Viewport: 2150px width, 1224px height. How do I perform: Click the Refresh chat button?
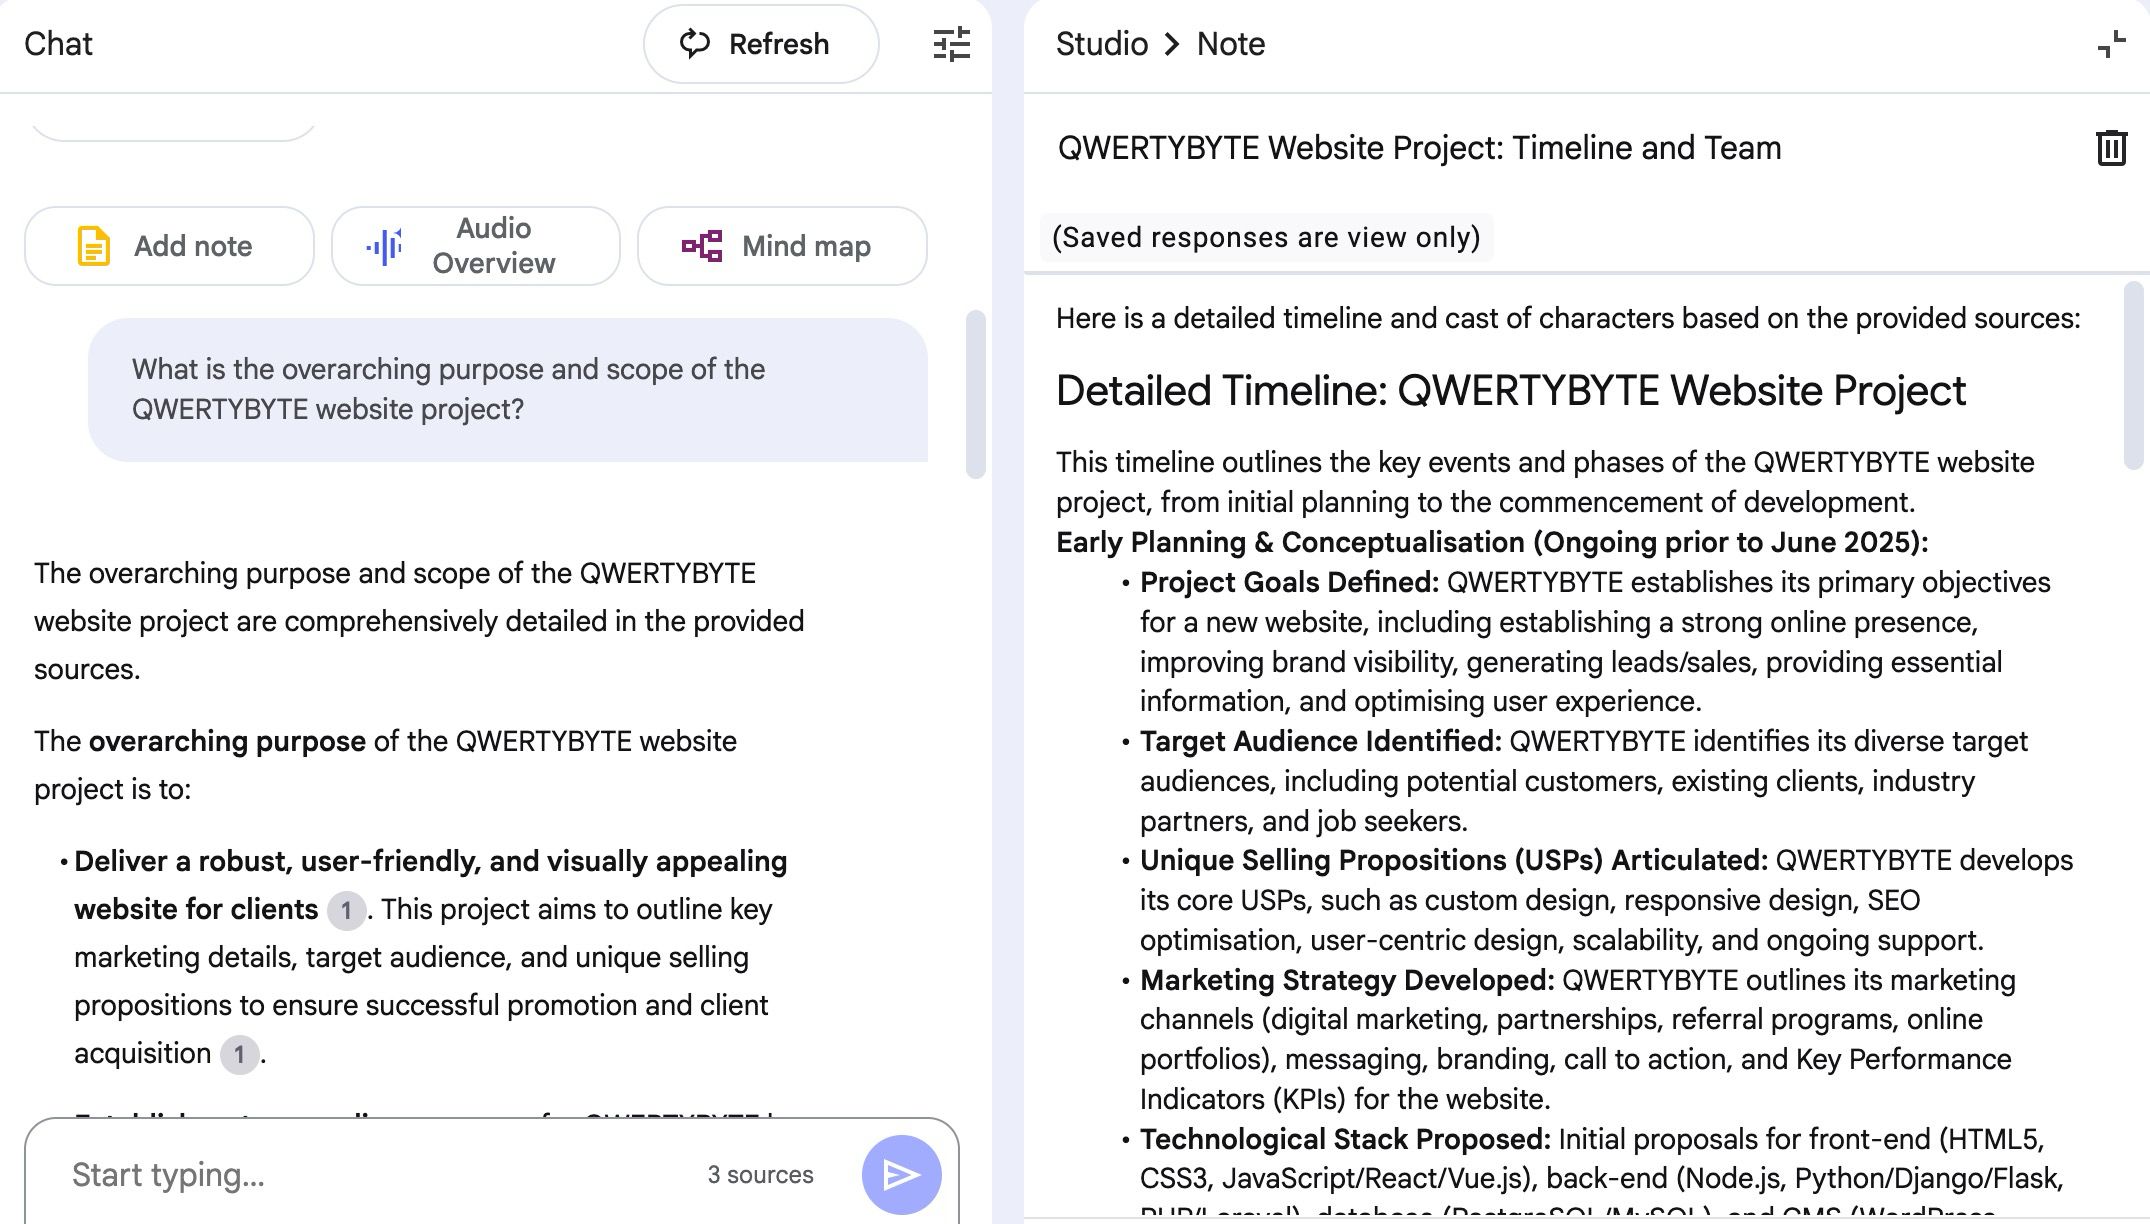pyautogui.click(x=760, y=44)
